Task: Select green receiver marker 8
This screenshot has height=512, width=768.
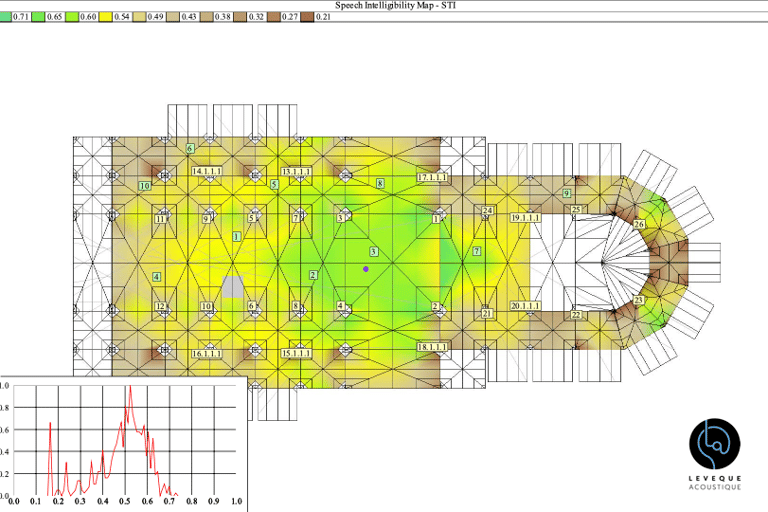Action: 380,183
